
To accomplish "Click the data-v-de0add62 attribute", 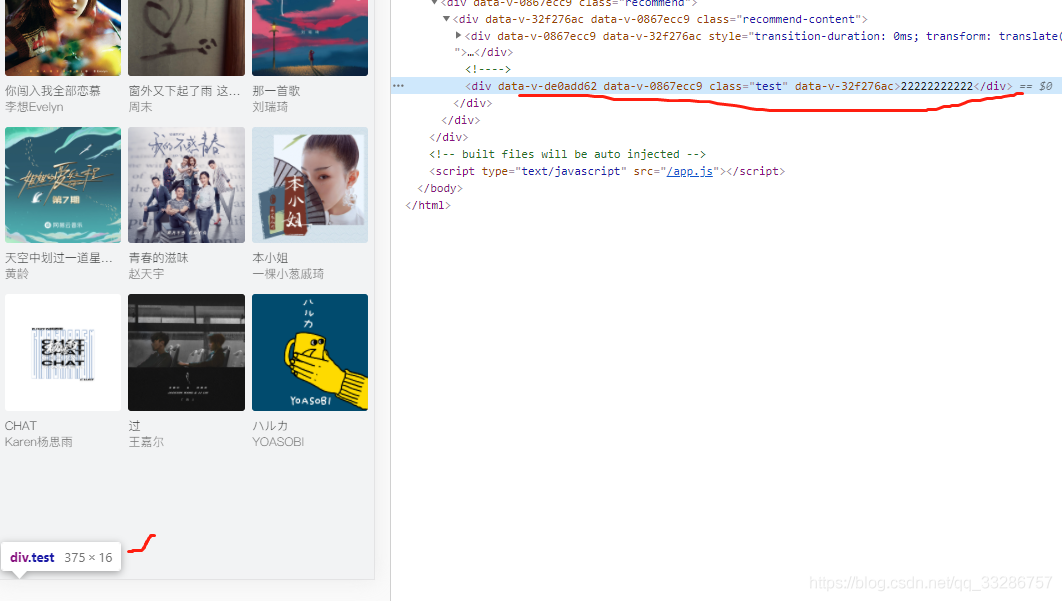I will [547, 86].
